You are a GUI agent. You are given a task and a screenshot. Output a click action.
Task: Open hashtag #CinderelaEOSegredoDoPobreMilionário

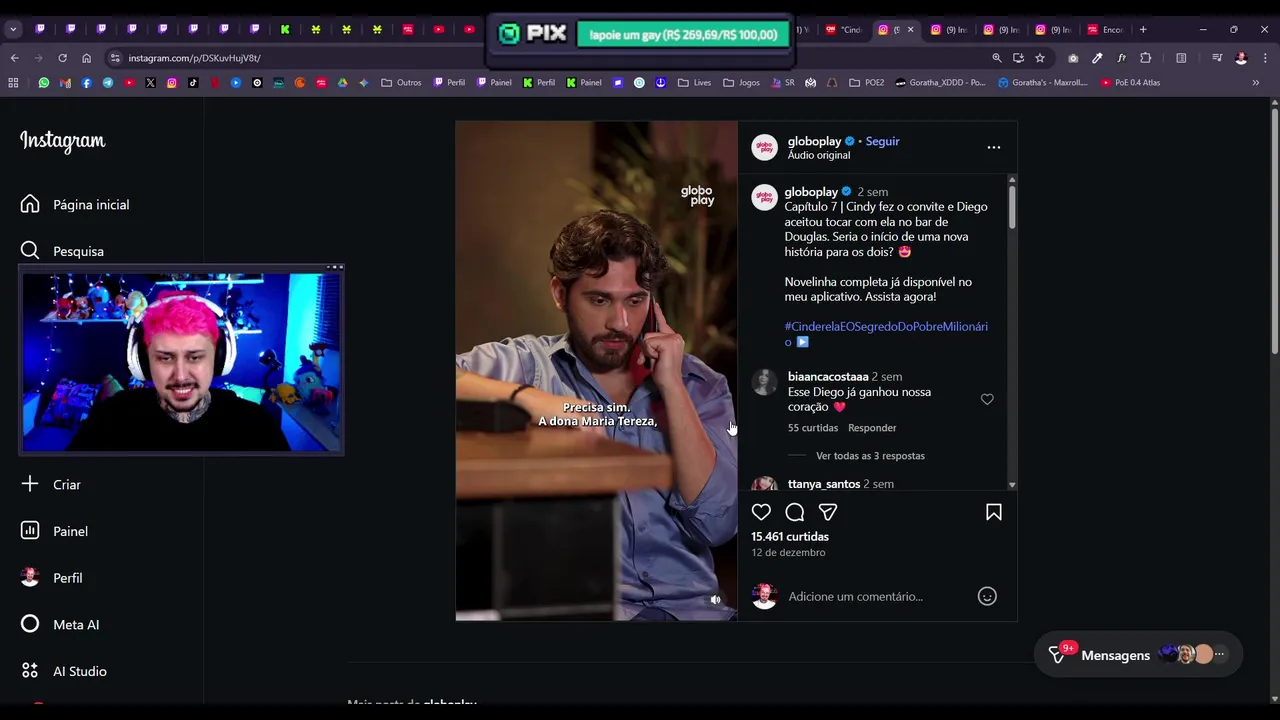[x=886, y=334]
